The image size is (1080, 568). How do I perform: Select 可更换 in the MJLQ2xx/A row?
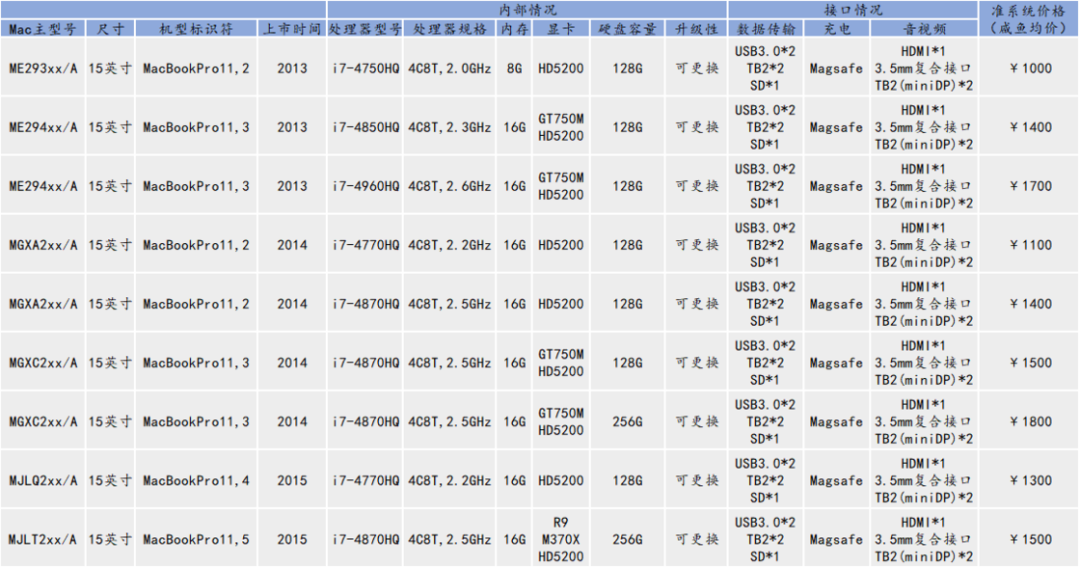pyautogui.click(x=696, y=481)
